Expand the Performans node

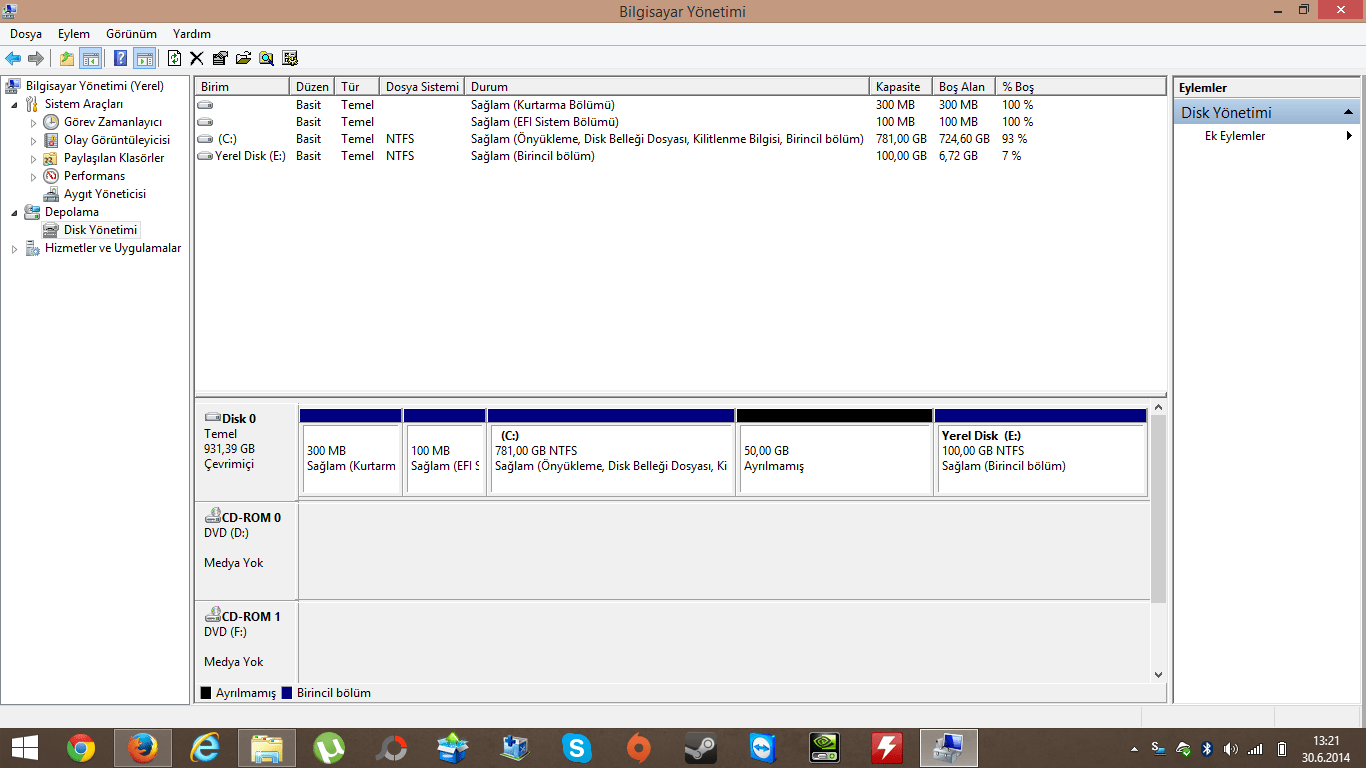click(x=33, y=176)
